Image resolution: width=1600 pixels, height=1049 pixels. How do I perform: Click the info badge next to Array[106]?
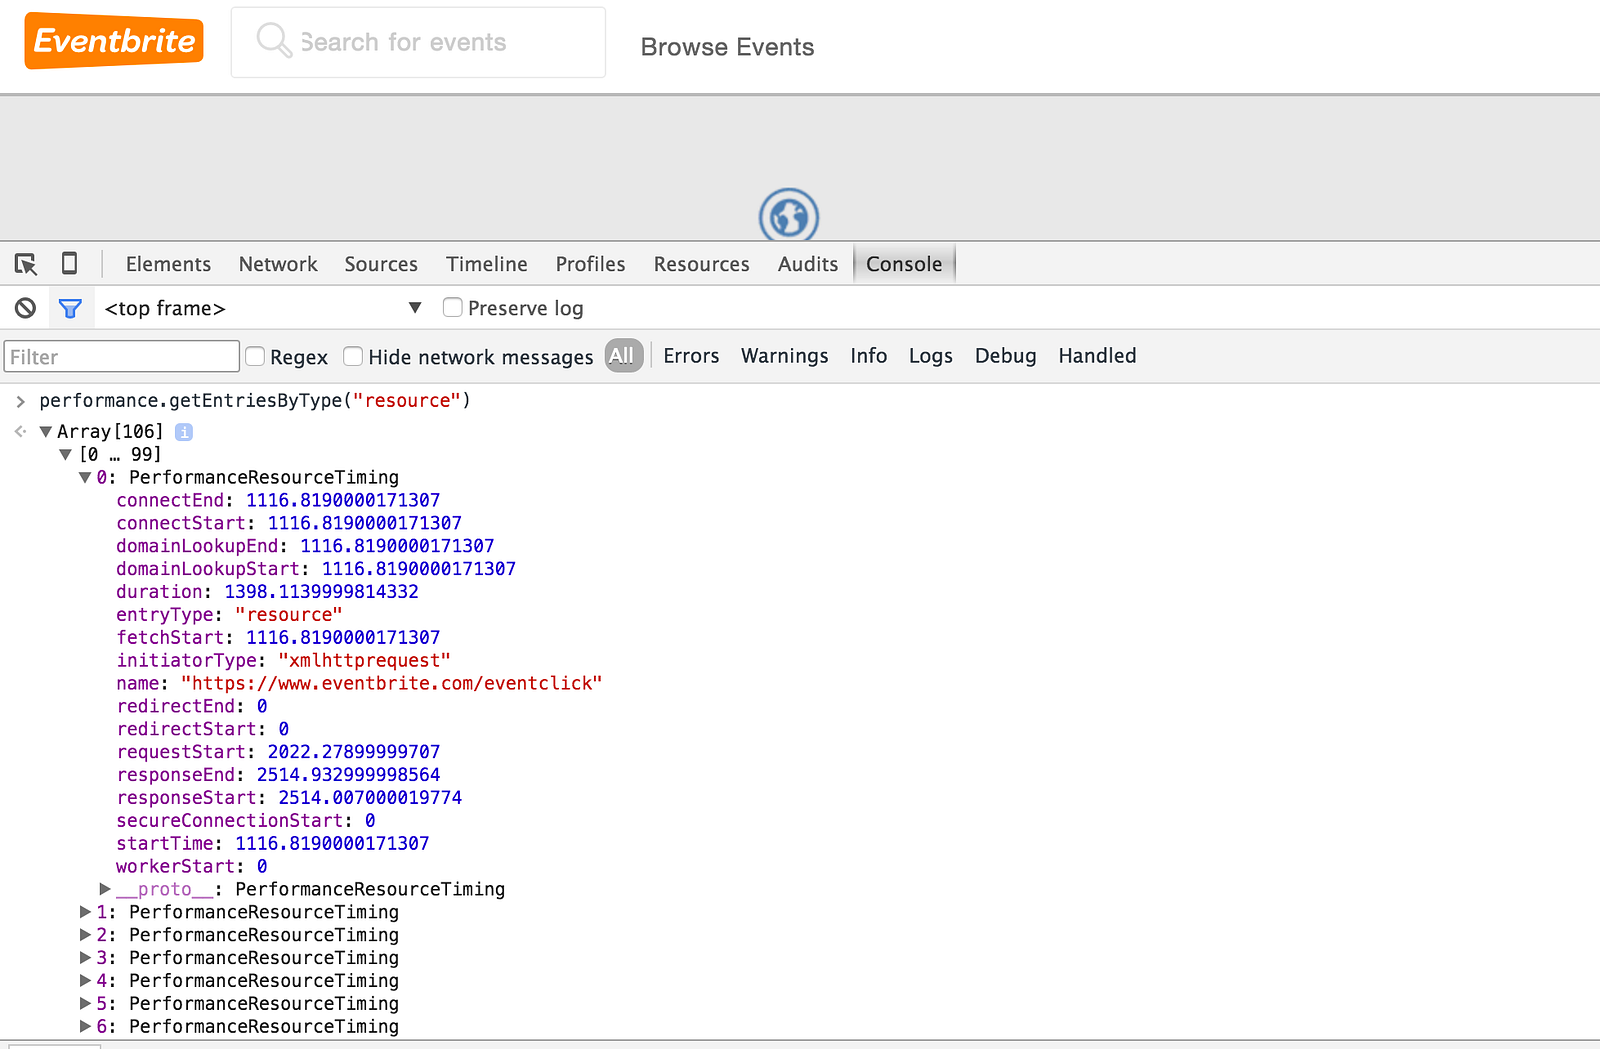click(184, 432)
